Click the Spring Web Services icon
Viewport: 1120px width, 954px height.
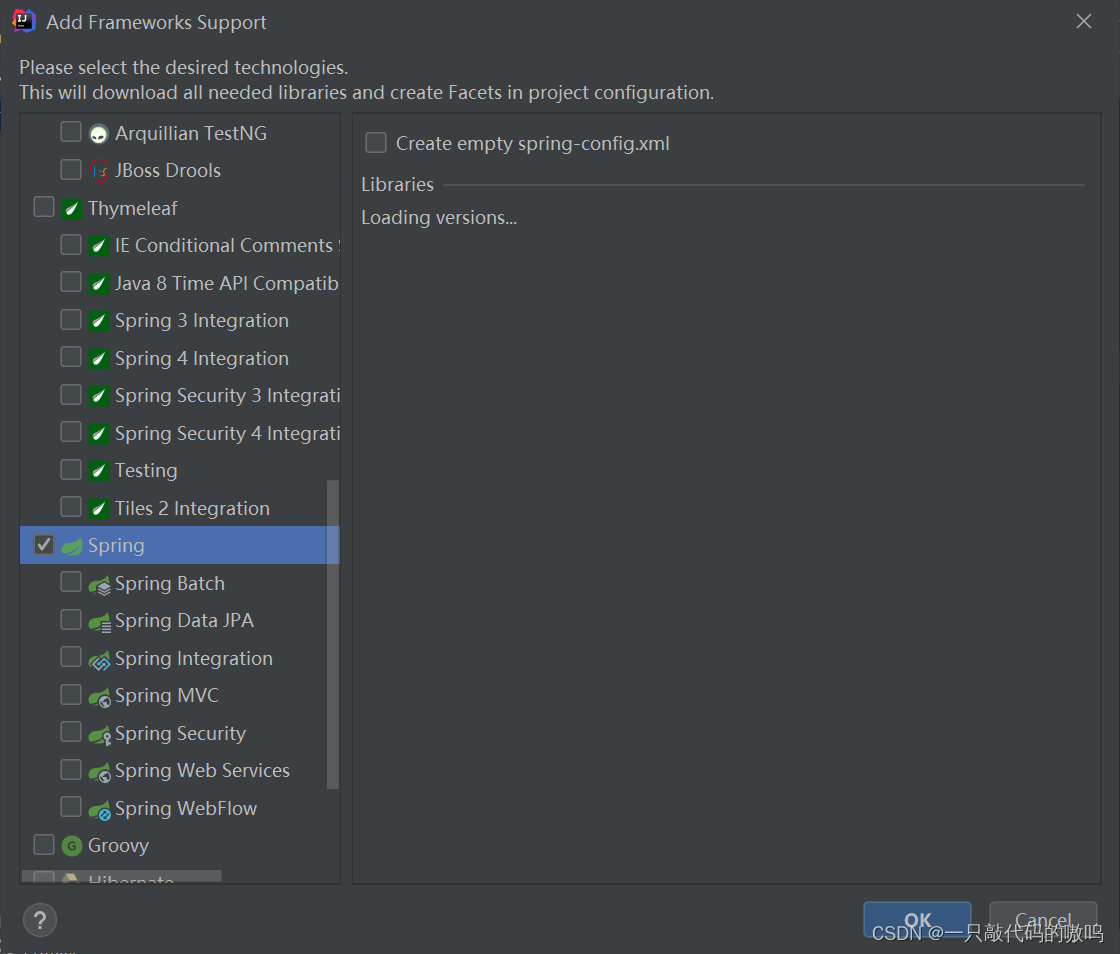pos(99,772)
